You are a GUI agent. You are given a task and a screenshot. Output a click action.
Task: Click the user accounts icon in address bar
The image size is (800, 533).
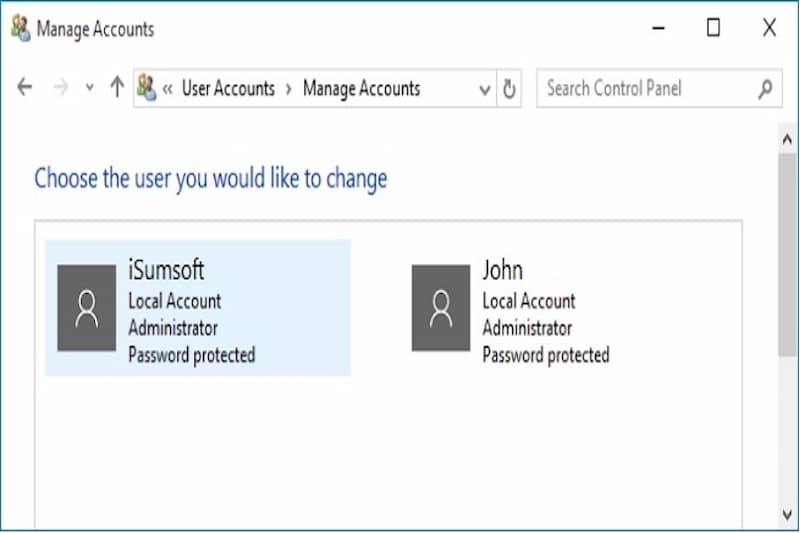(147, 88)
